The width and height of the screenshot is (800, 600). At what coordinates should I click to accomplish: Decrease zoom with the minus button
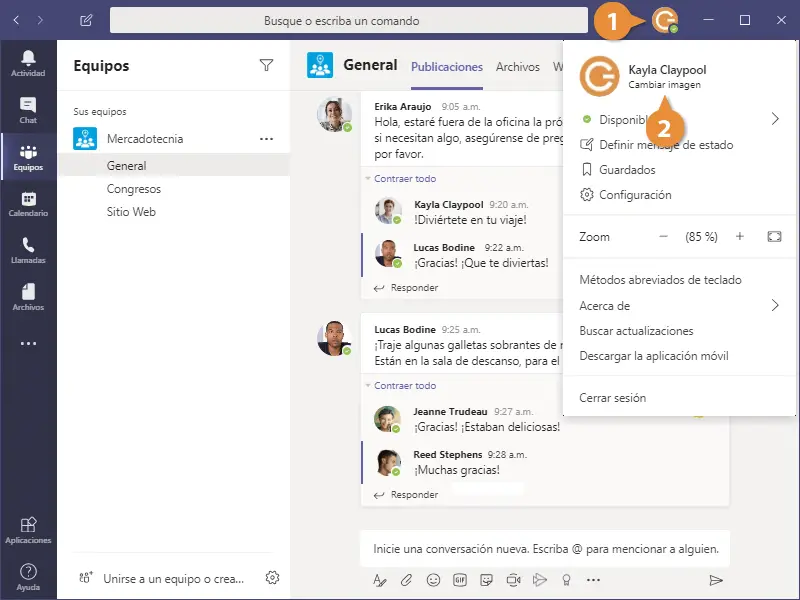[663, 237]
